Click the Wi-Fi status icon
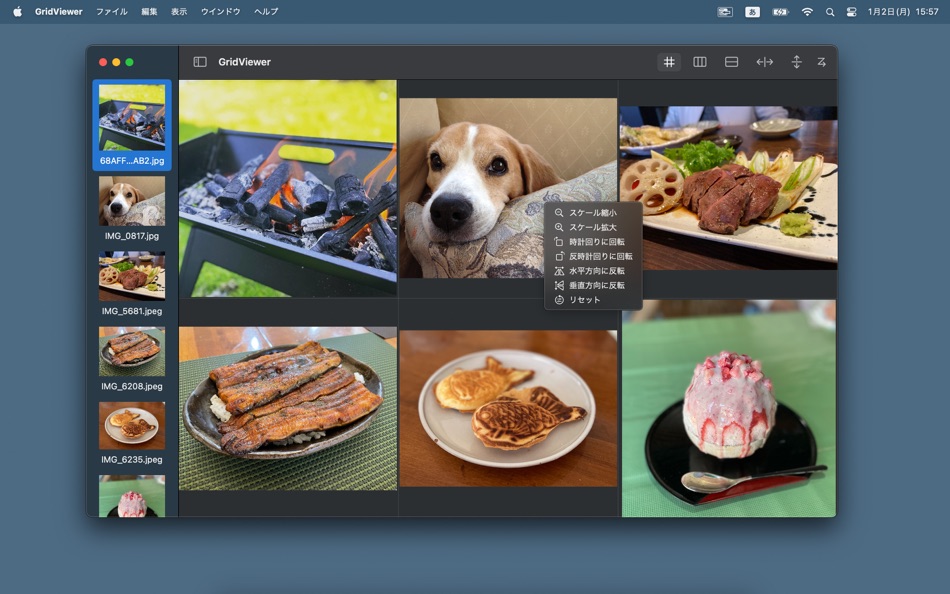 point(807,12)
